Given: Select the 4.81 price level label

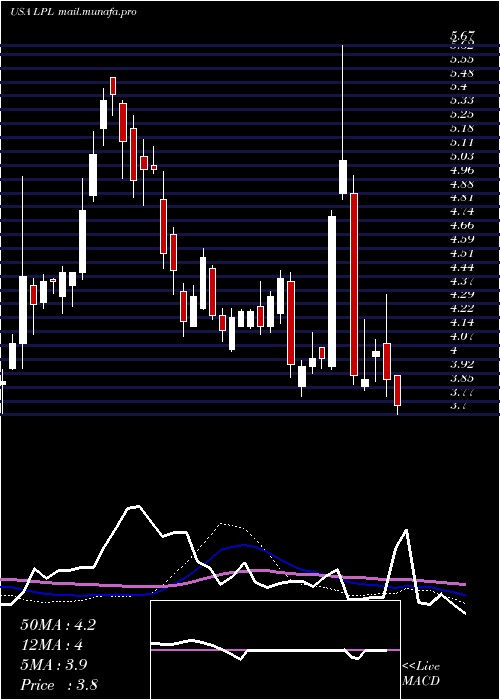Looking at the screenshot, I should (x=462, y=198).
